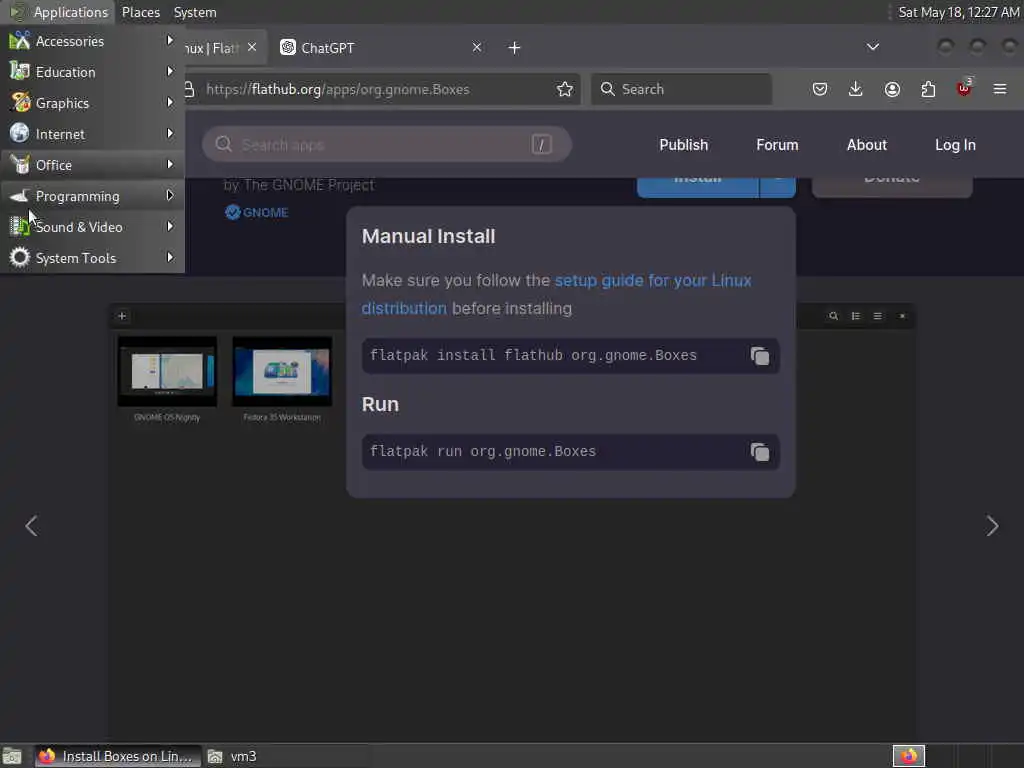1024x768 pixels.
Task: Click the flatpak run org.gnome.Boxes text
Action: tap(483, 451)
